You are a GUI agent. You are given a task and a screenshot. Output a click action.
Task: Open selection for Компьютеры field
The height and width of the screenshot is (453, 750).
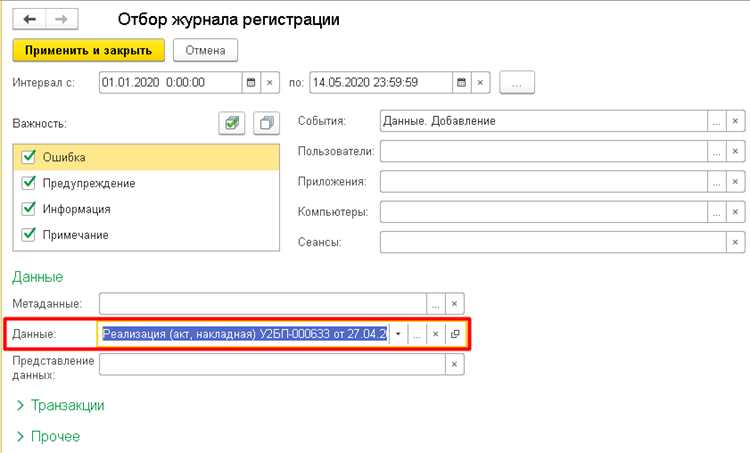[717, 212]
